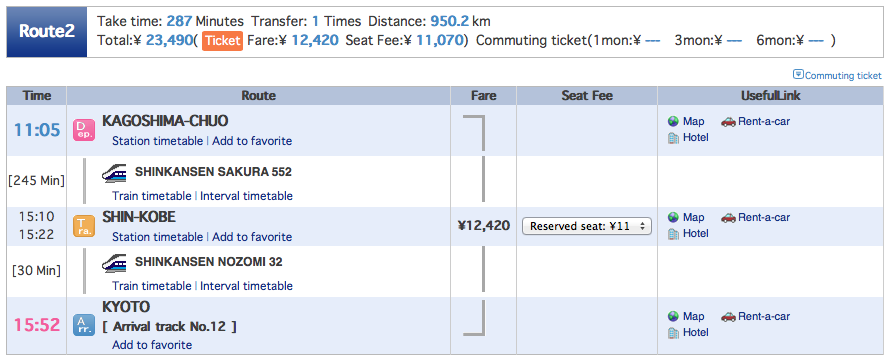Open Train timetable for Sakura 552

pos(152,196)
